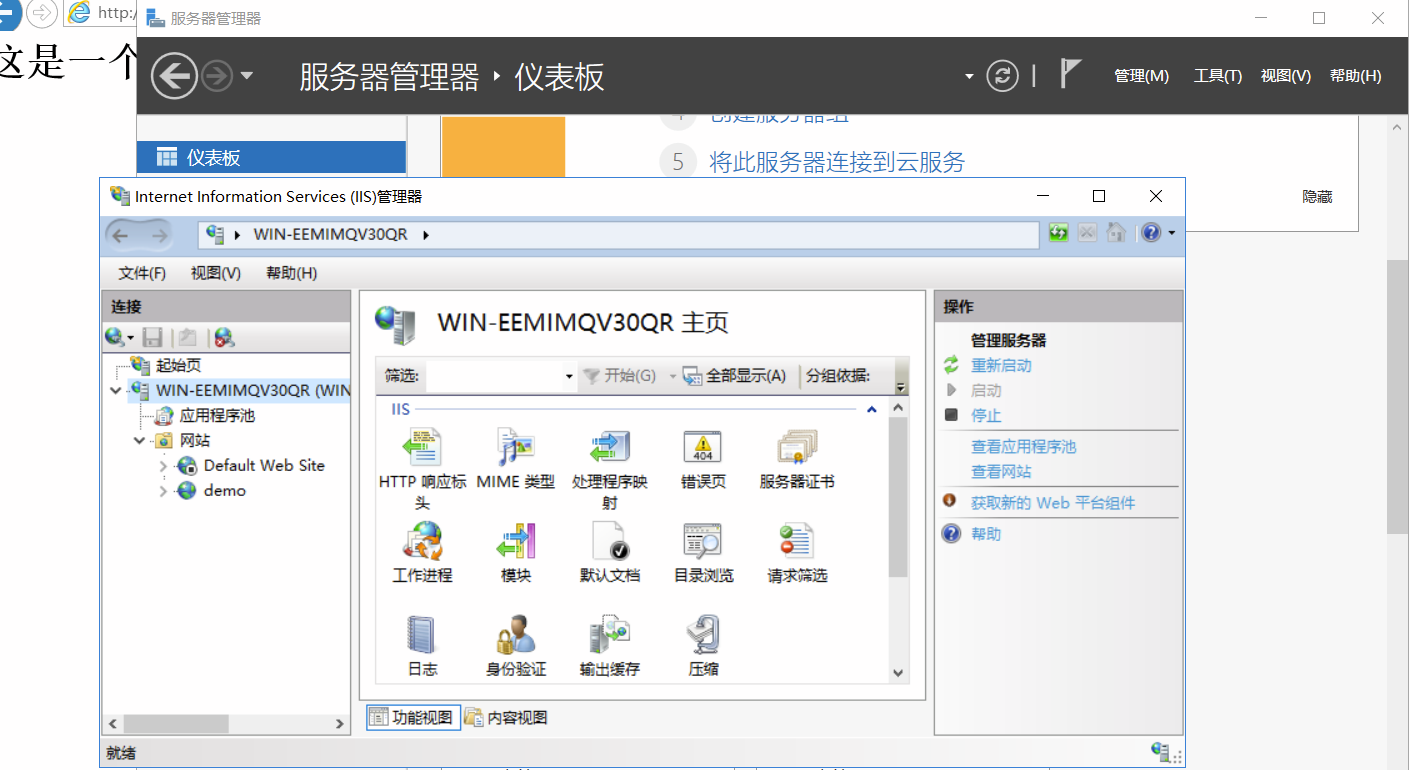Open the create connection dropdown icon
The image size is (1410, 770).
pyautogui.click(x=119, y=338)
